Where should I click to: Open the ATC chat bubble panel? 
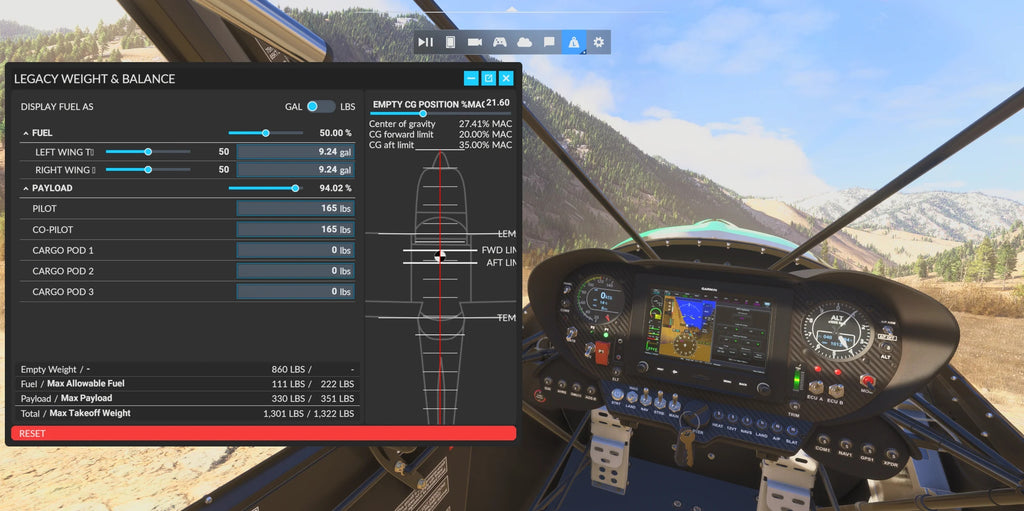coord(549,42)
